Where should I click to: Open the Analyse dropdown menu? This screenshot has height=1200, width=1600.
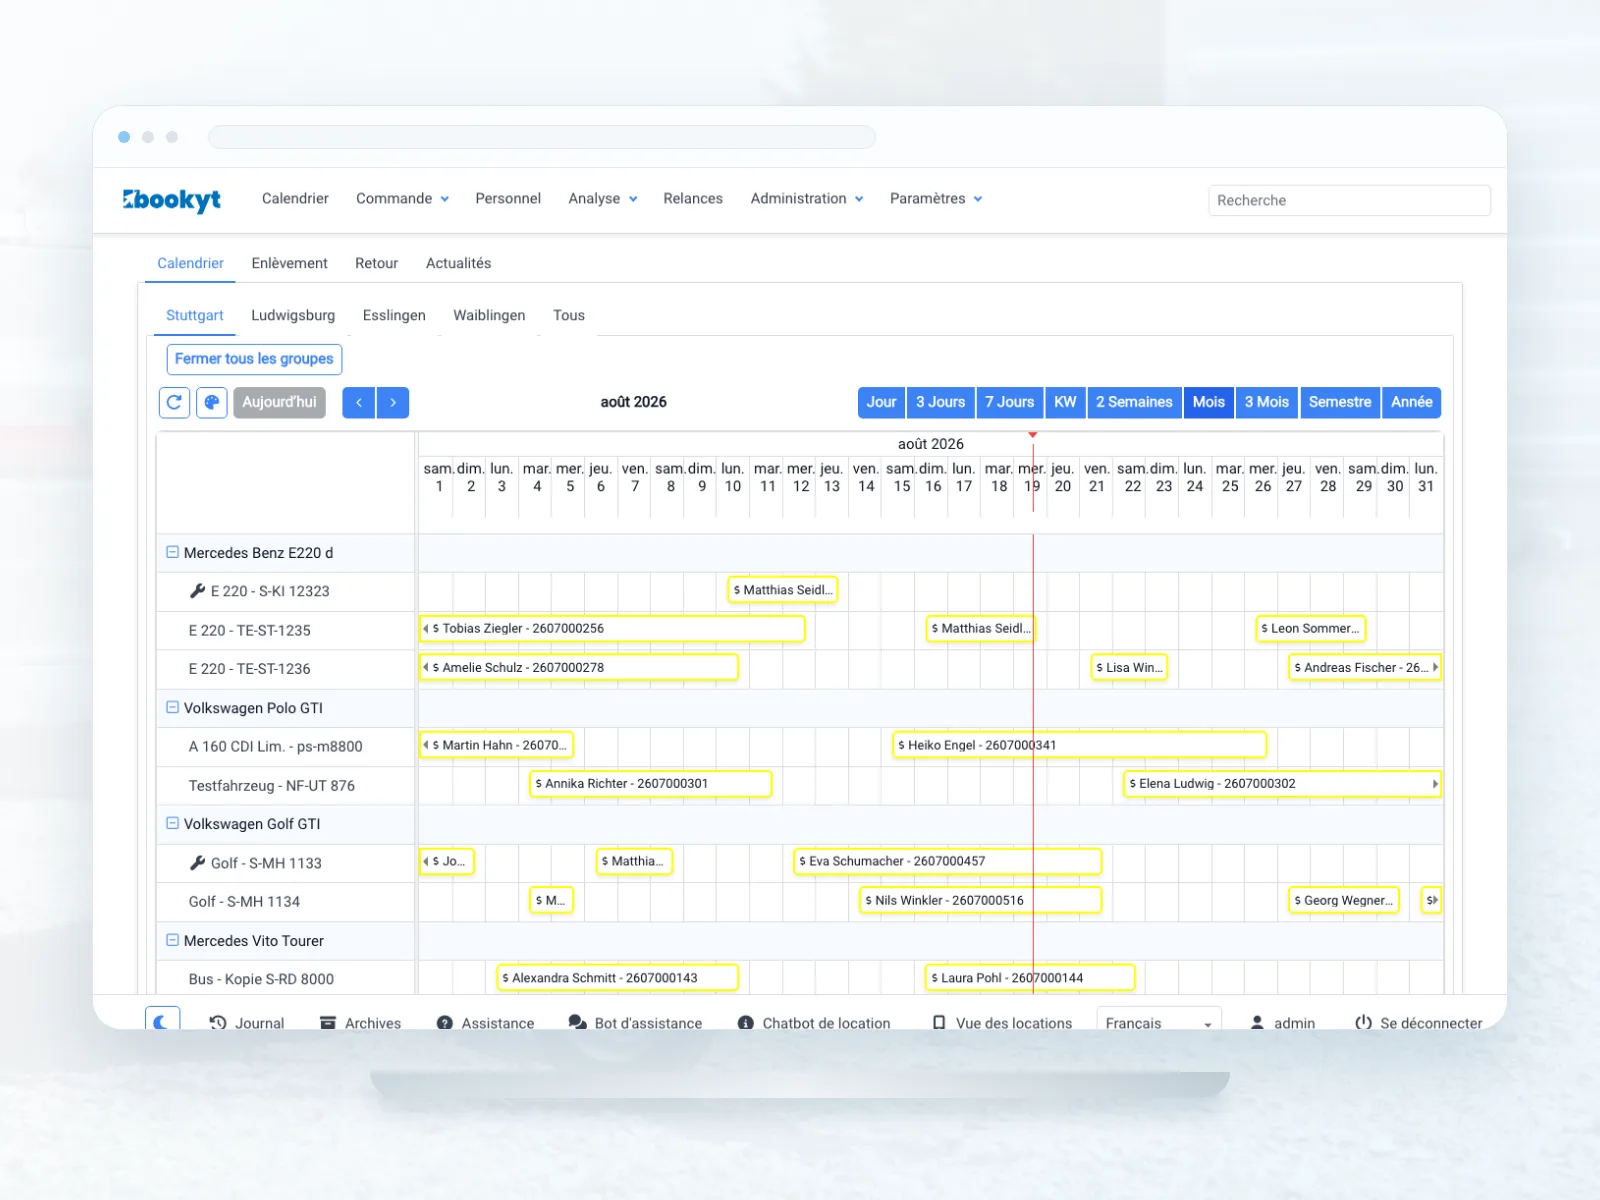[x=603, y=199]
